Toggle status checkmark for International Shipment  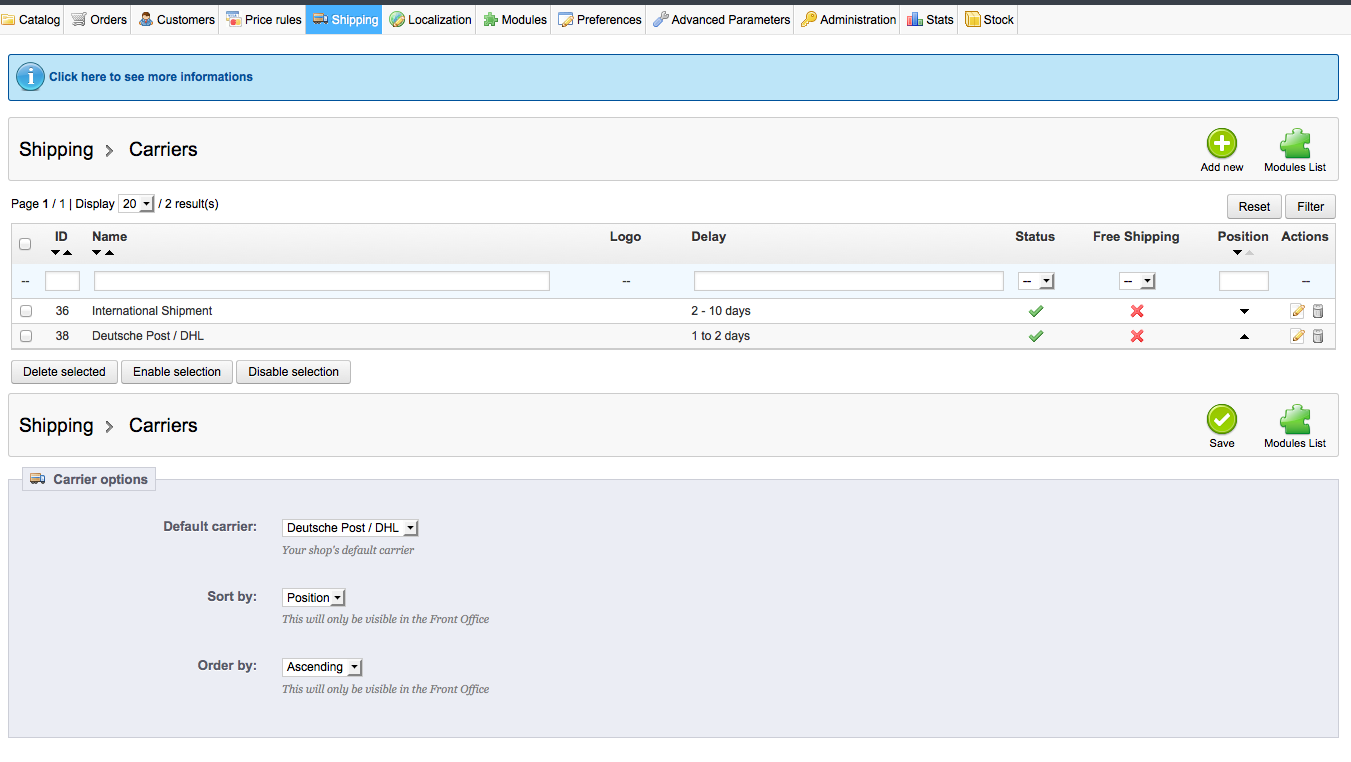click(x=1036, y=311)
